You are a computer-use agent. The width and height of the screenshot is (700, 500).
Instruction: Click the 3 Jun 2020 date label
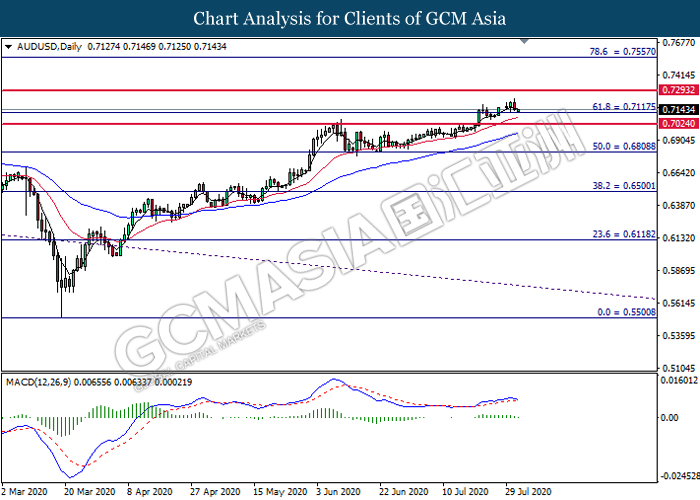(338, 492)
